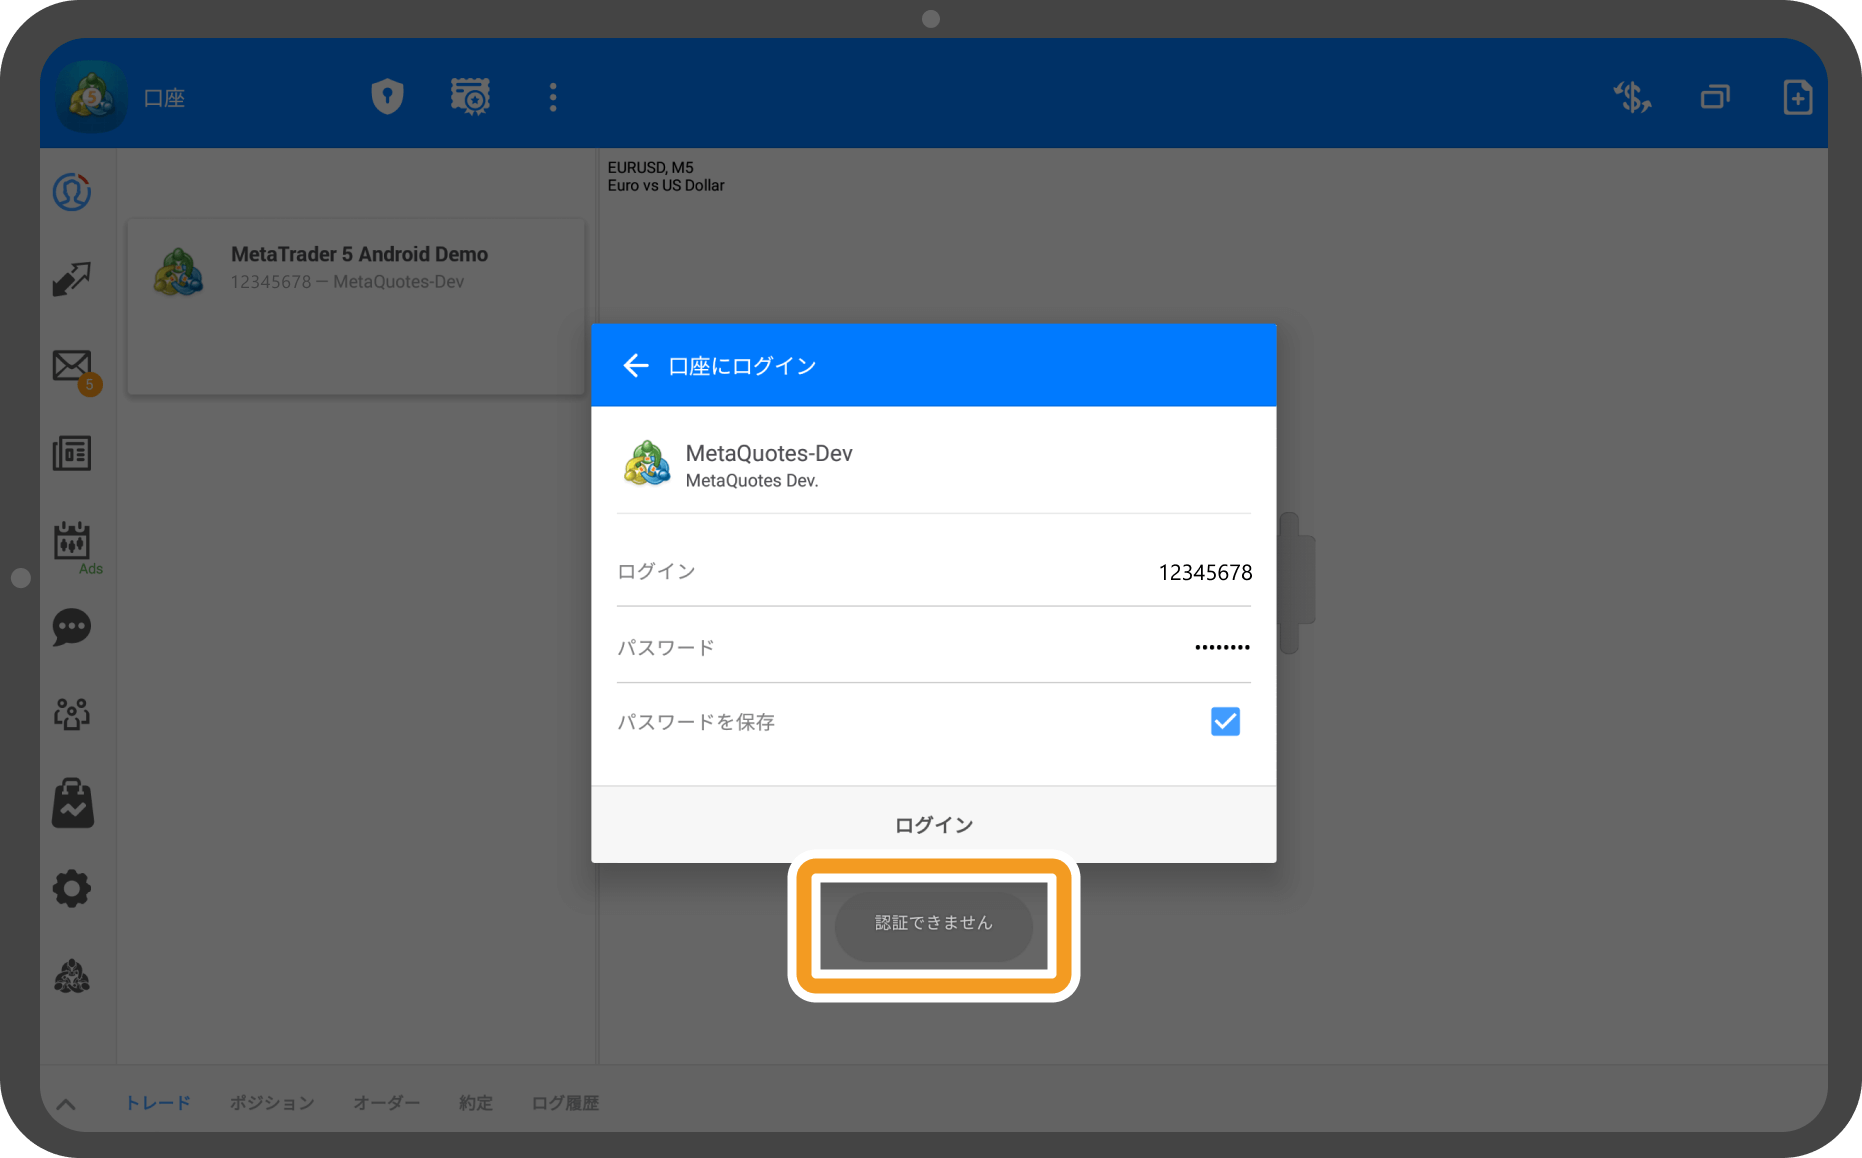Open the three-dot overflow menu
Viewport: 1862px width, 1158px height.
(553, 97)
